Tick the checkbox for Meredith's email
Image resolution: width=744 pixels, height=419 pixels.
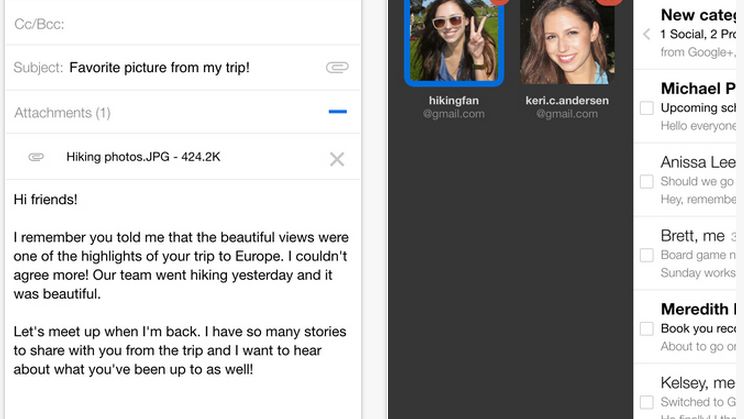[647, 328]
